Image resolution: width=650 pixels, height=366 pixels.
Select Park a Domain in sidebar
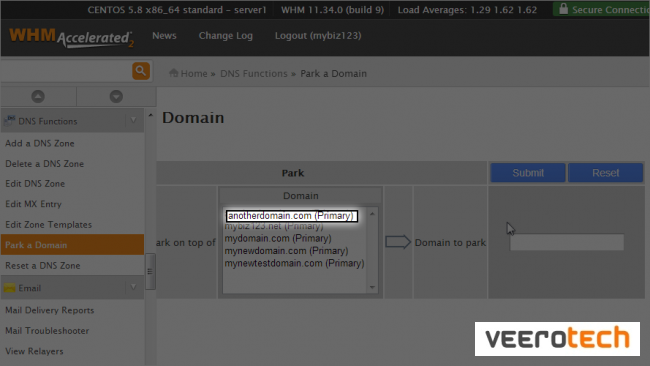72,245
